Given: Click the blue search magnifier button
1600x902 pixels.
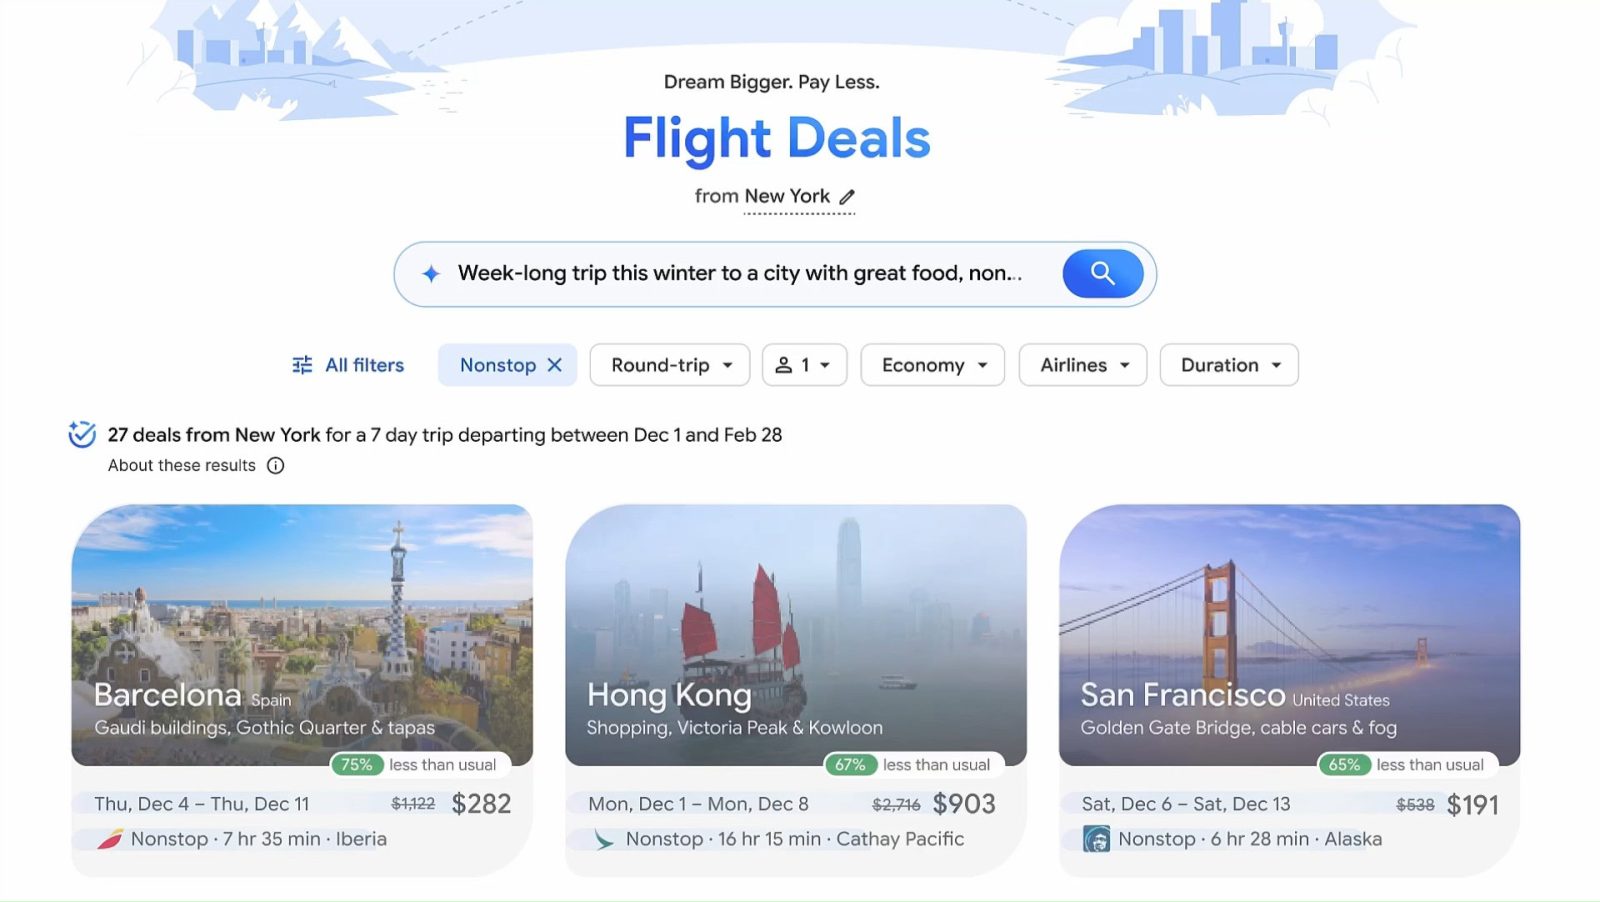Looking at the screenshot, I should (x=1103, y=273).
